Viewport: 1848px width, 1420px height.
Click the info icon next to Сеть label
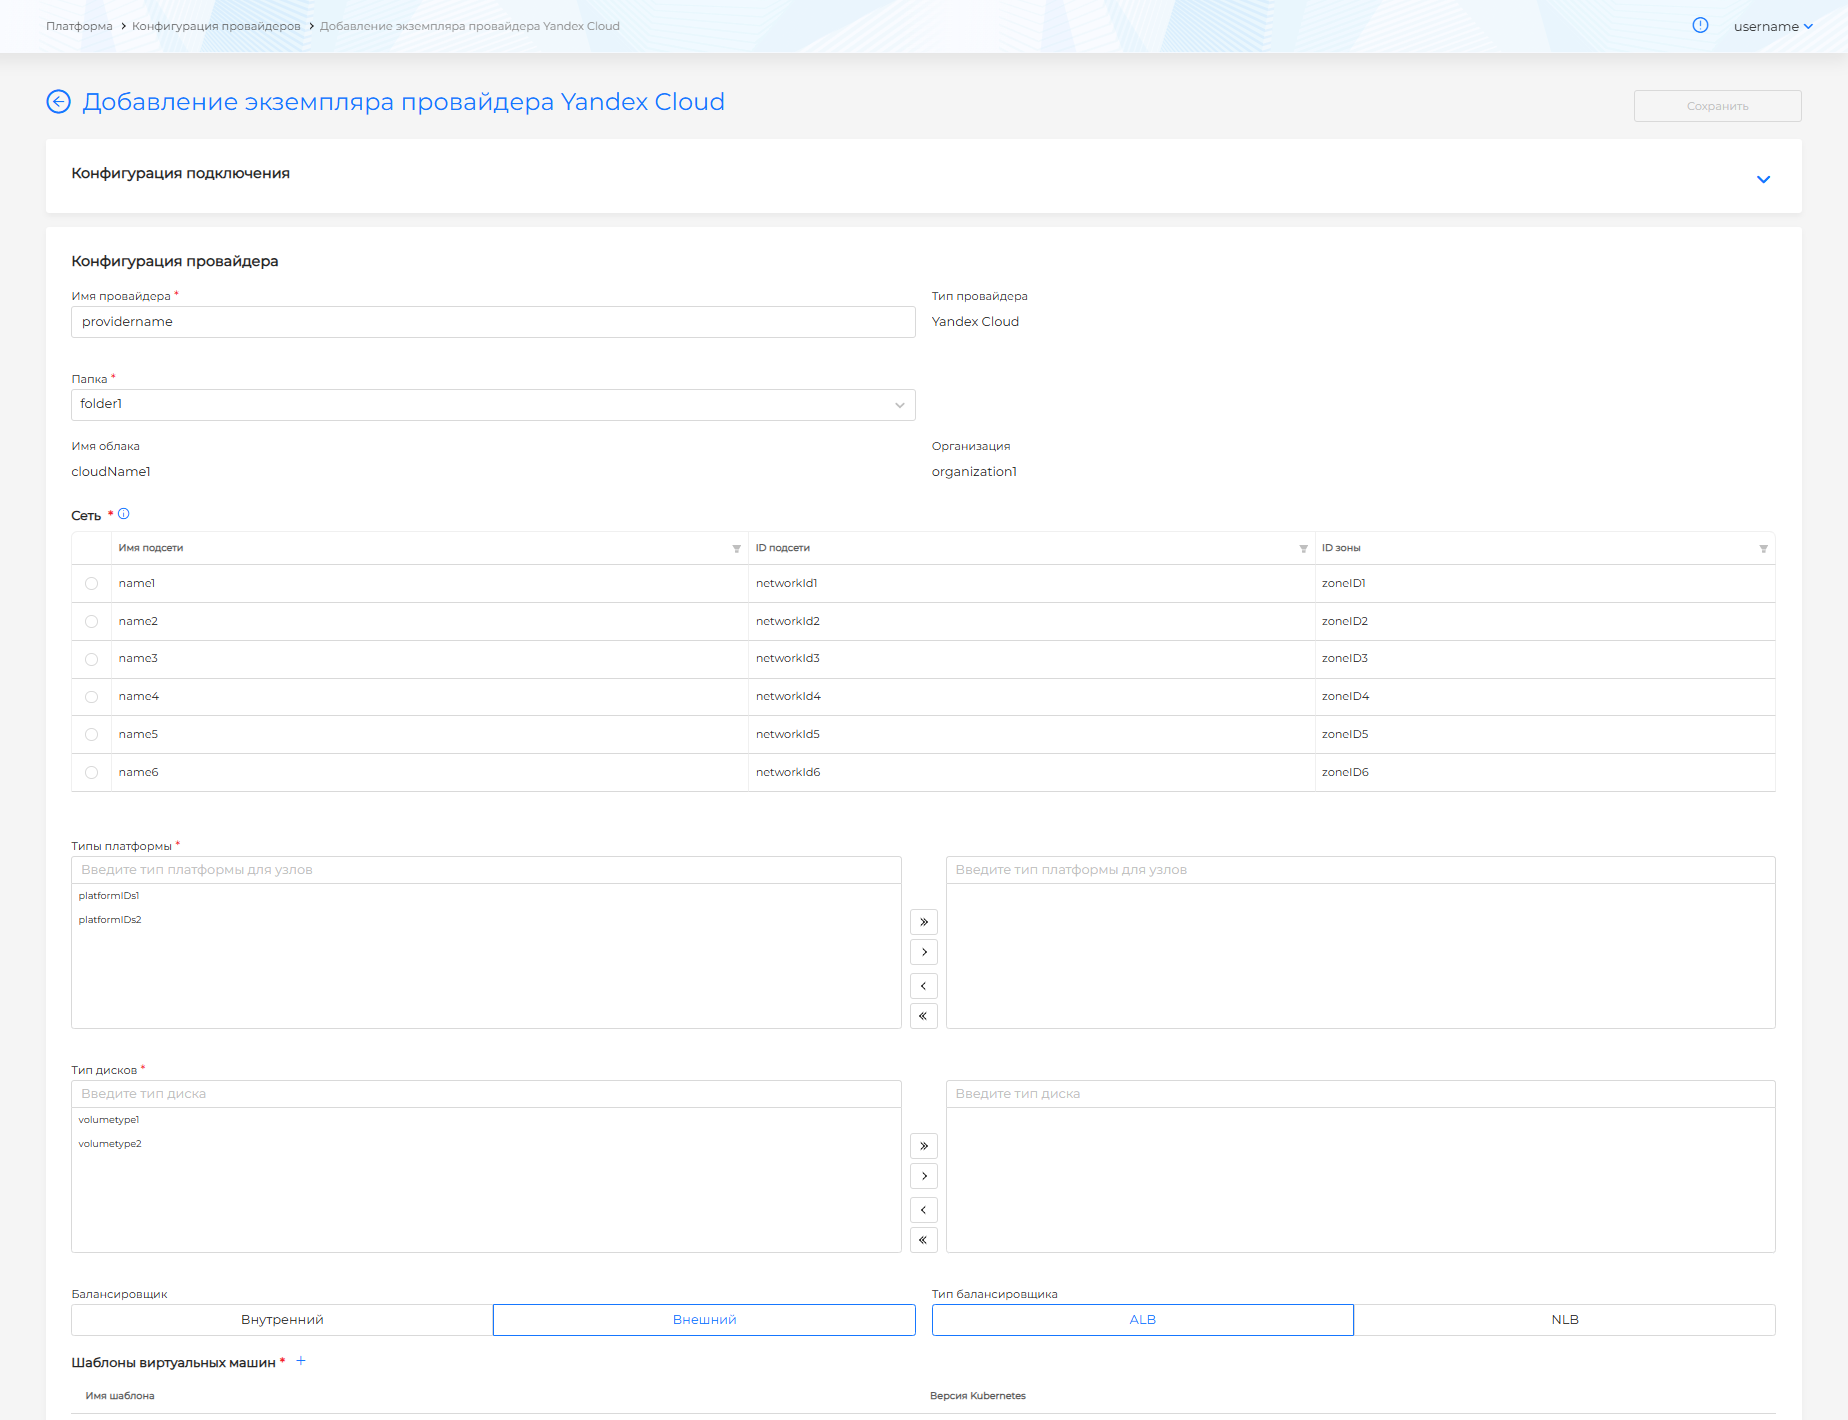(x=124, y=514)
